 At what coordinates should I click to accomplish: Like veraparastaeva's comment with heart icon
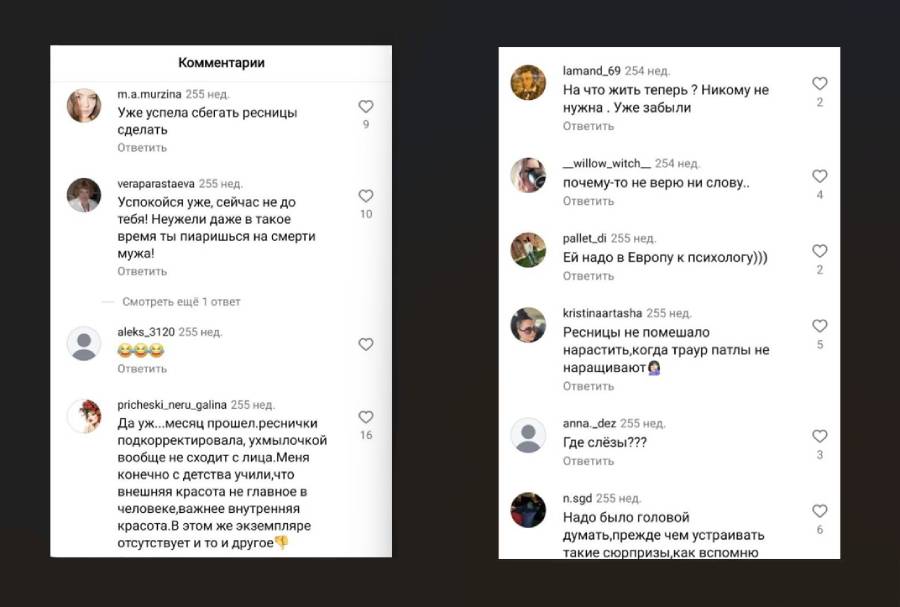pyautogui.click(x=366, y=196)
